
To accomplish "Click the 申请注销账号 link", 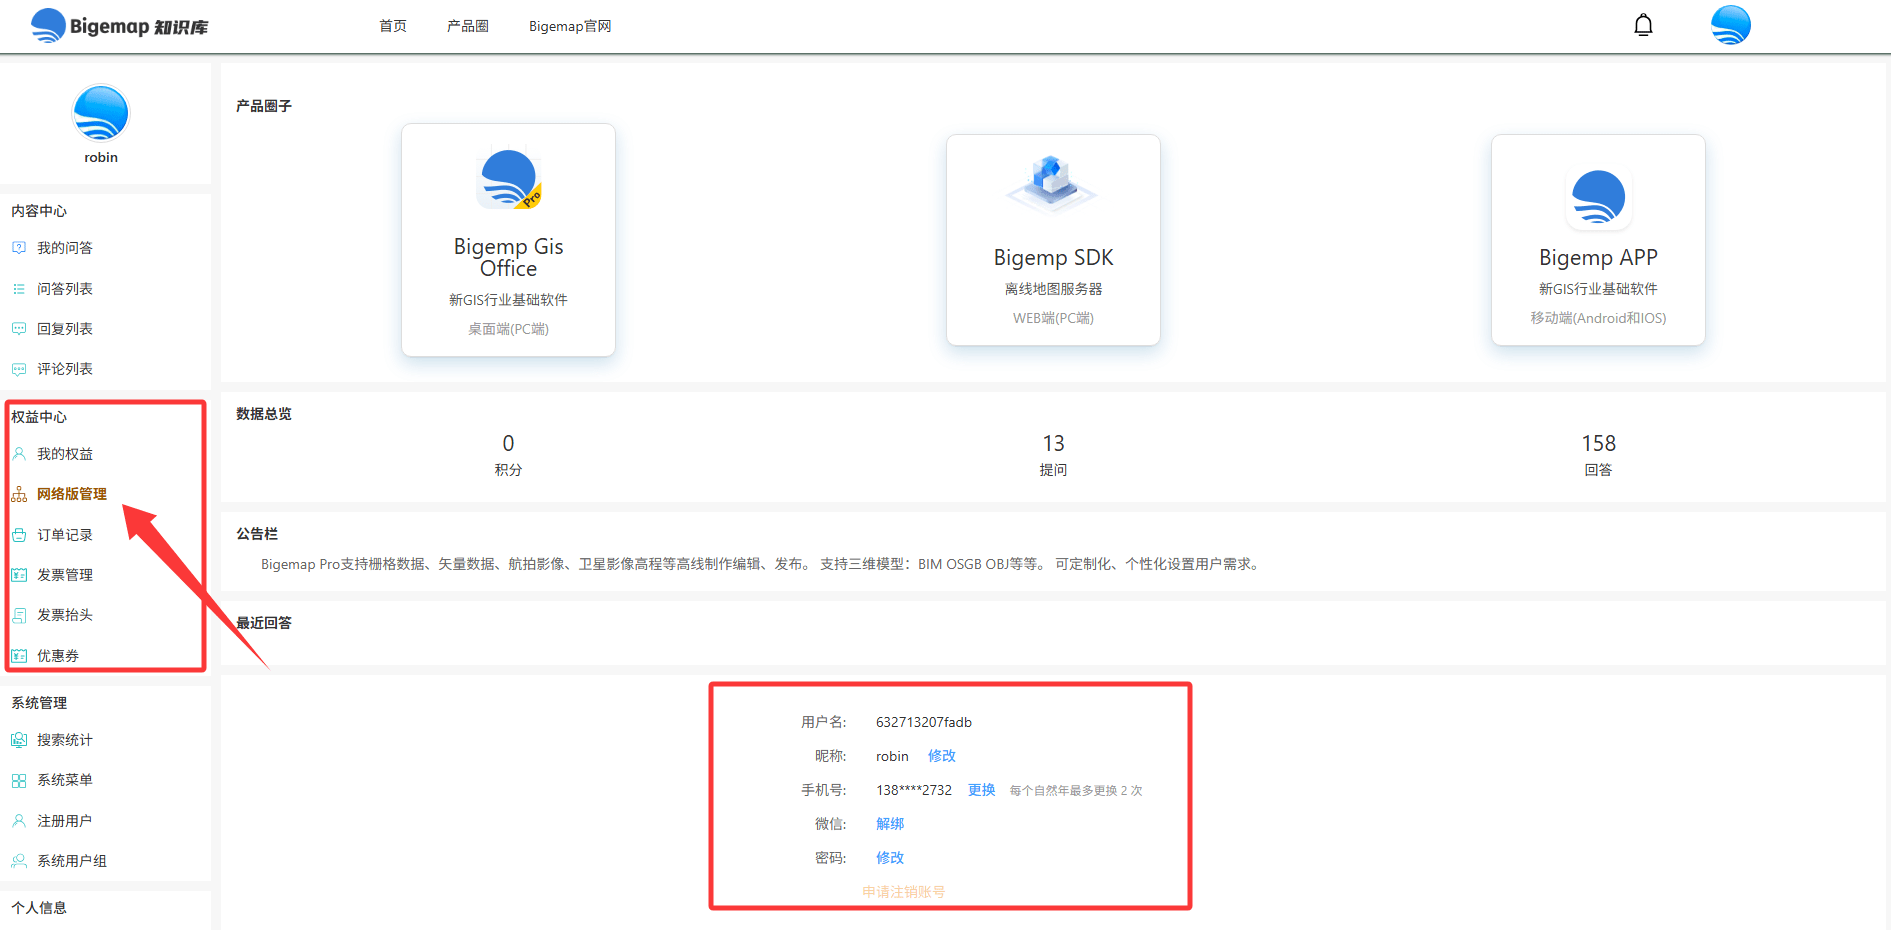I will pyautogui.click(x=904, y=892).
